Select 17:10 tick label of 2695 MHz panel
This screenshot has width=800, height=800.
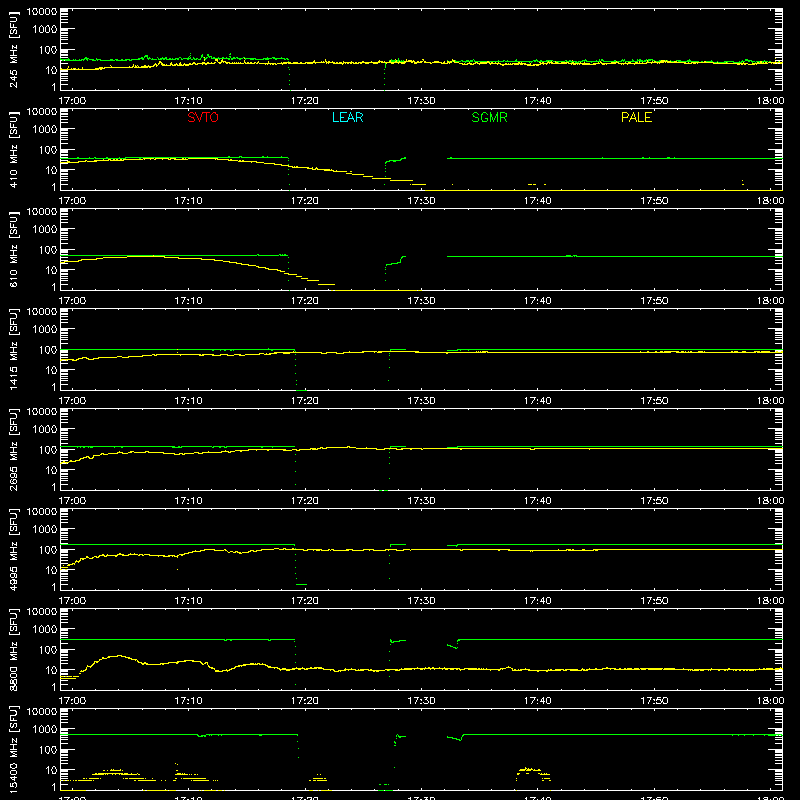click(x=189, y=501)
